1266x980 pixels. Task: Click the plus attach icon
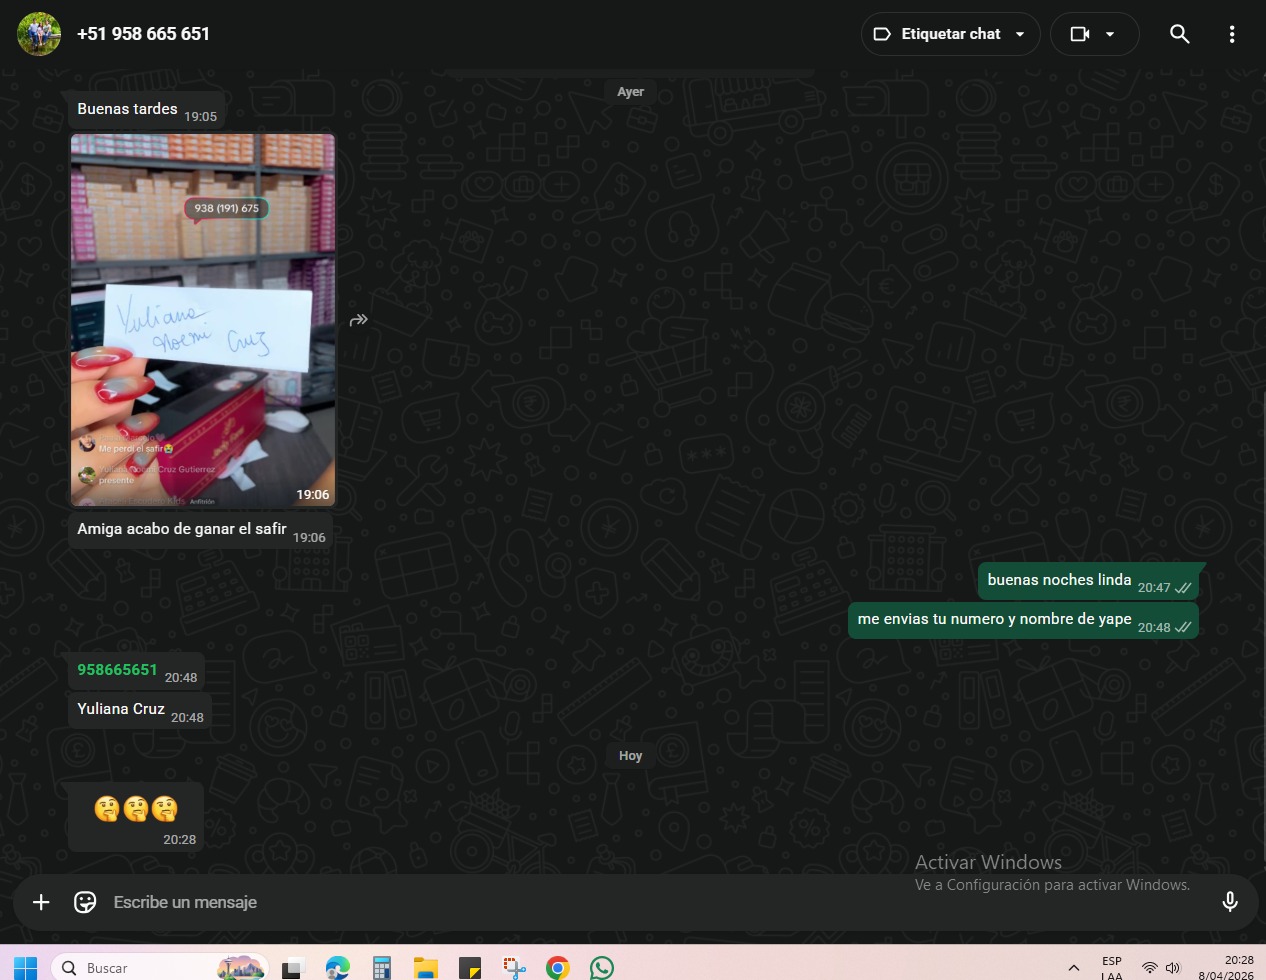tap(41, 902)
